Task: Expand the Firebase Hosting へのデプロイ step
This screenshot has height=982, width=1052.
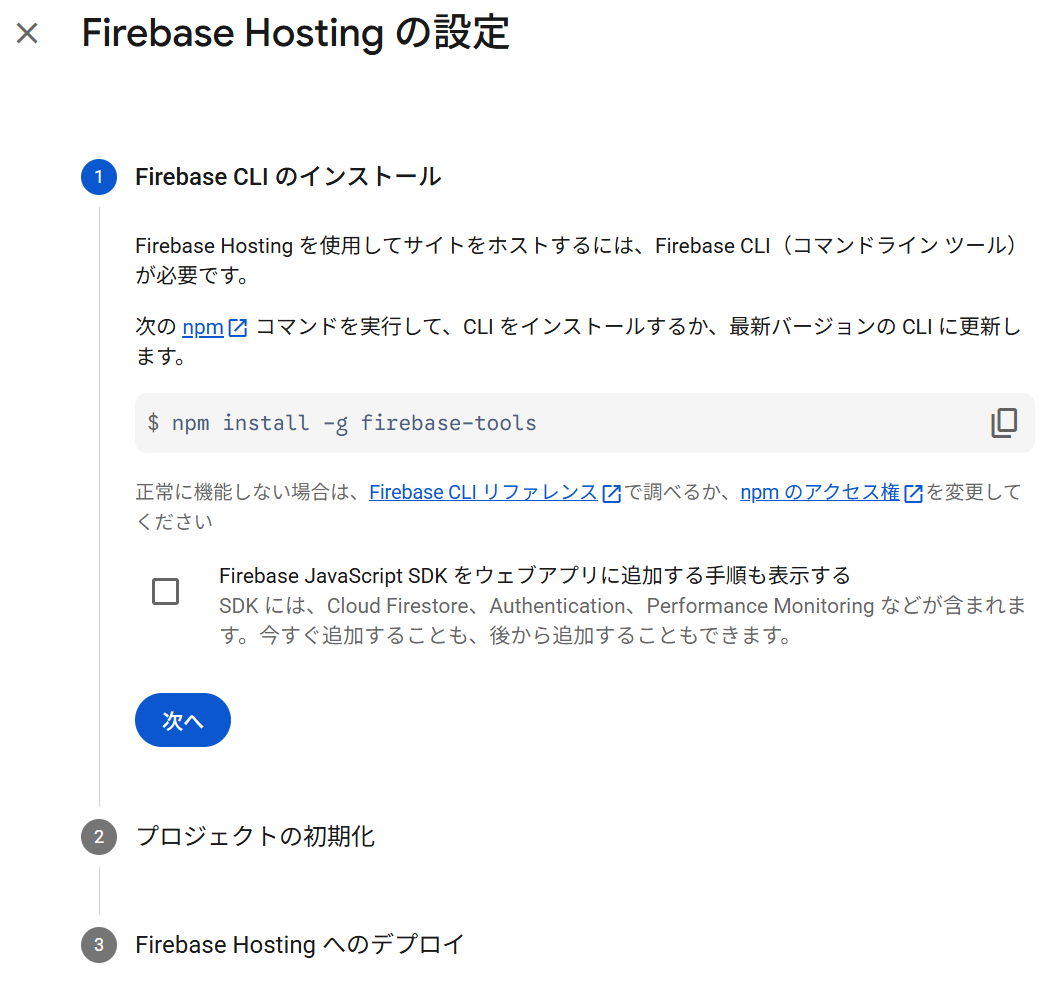Action: [300, 945]
